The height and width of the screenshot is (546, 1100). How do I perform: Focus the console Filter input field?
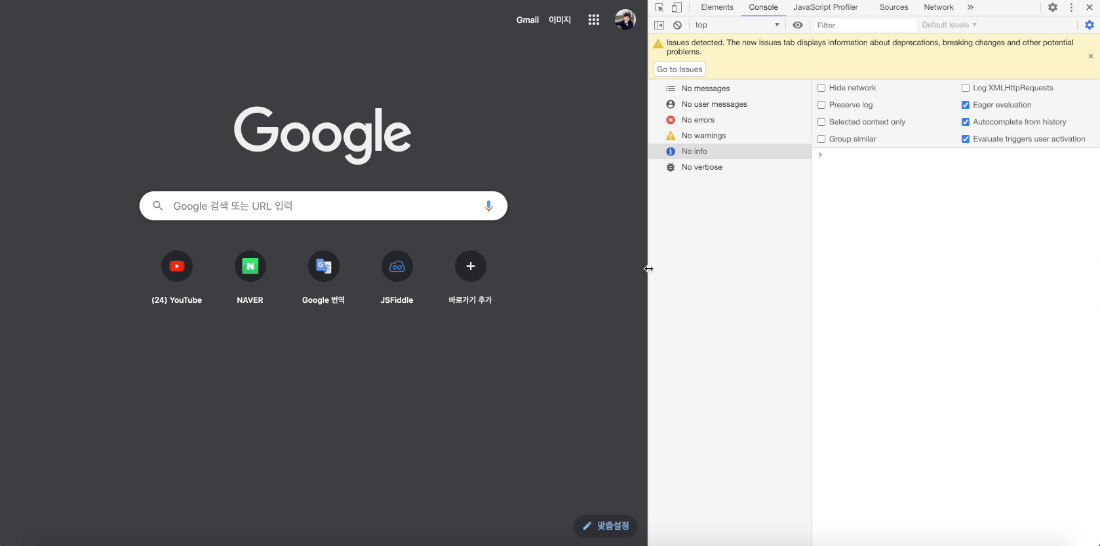[864, 25]
